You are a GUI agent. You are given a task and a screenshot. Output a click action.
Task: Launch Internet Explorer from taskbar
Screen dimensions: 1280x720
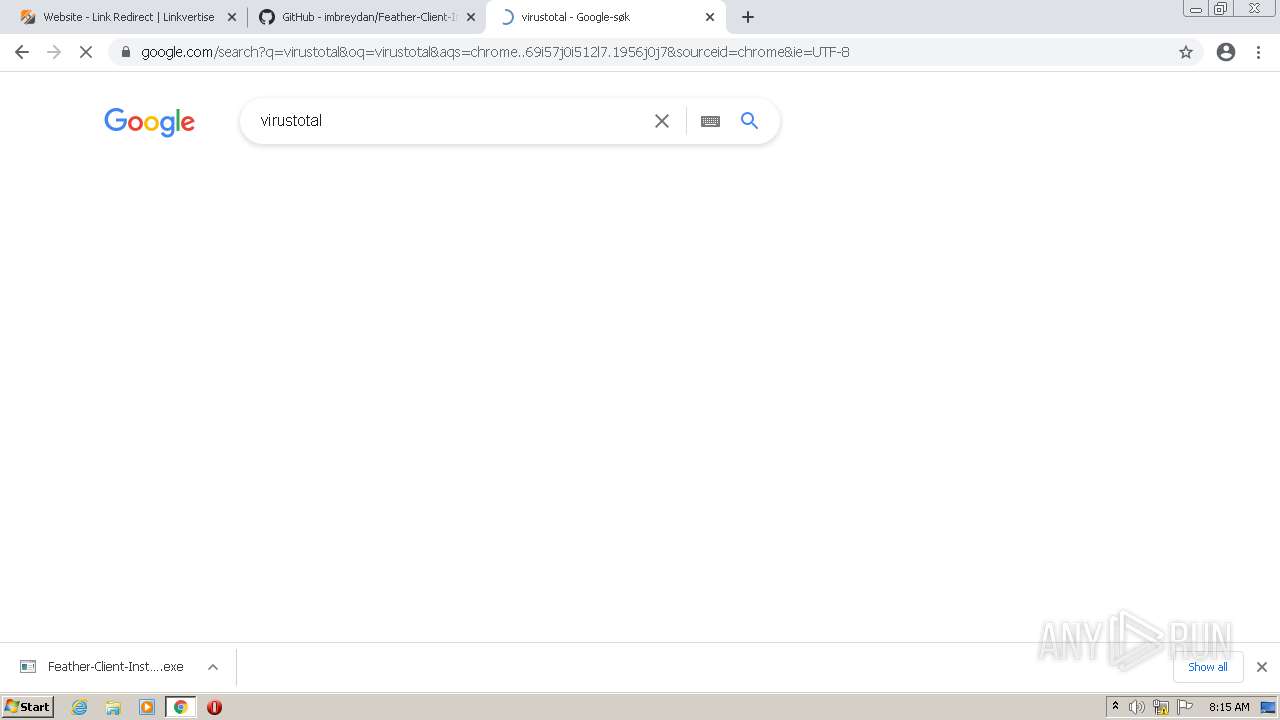[80, 707]
